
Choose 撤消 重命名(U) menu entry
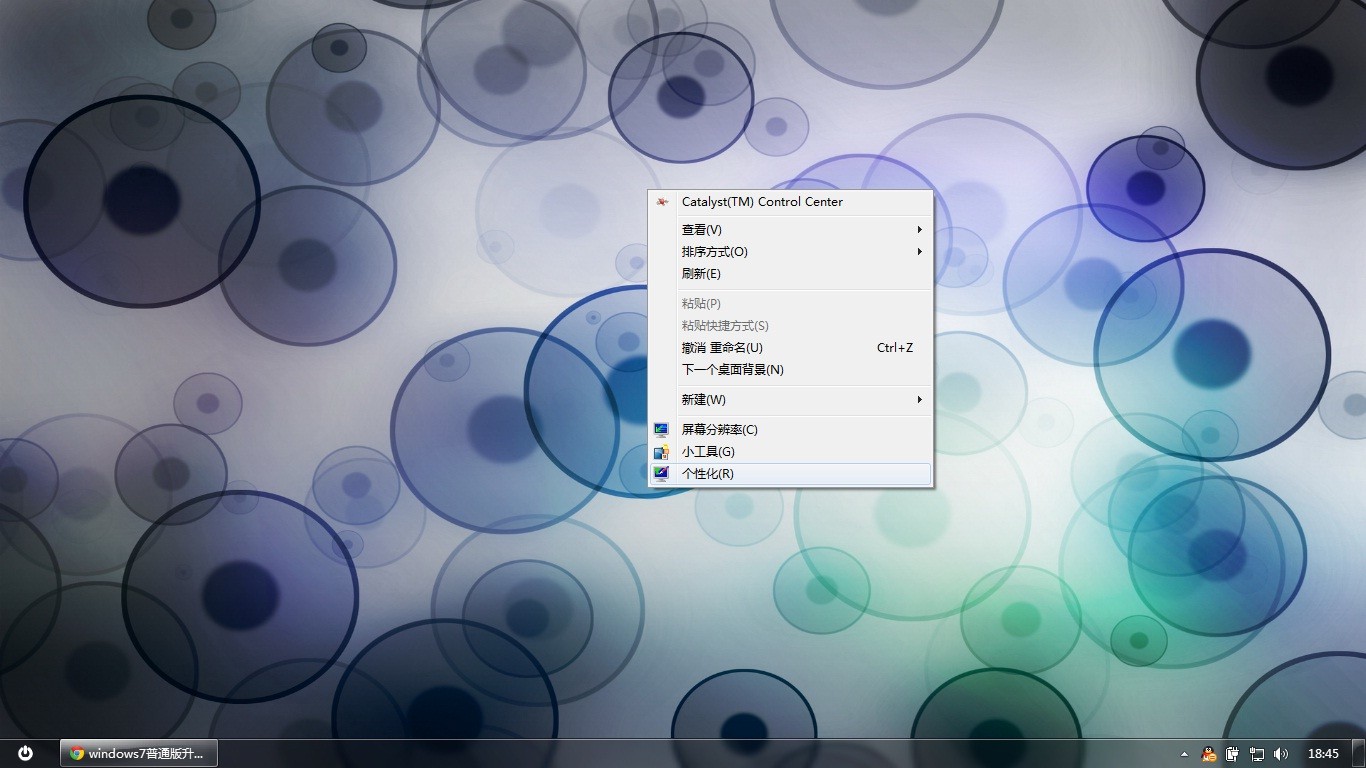click(x=722, y=348)
